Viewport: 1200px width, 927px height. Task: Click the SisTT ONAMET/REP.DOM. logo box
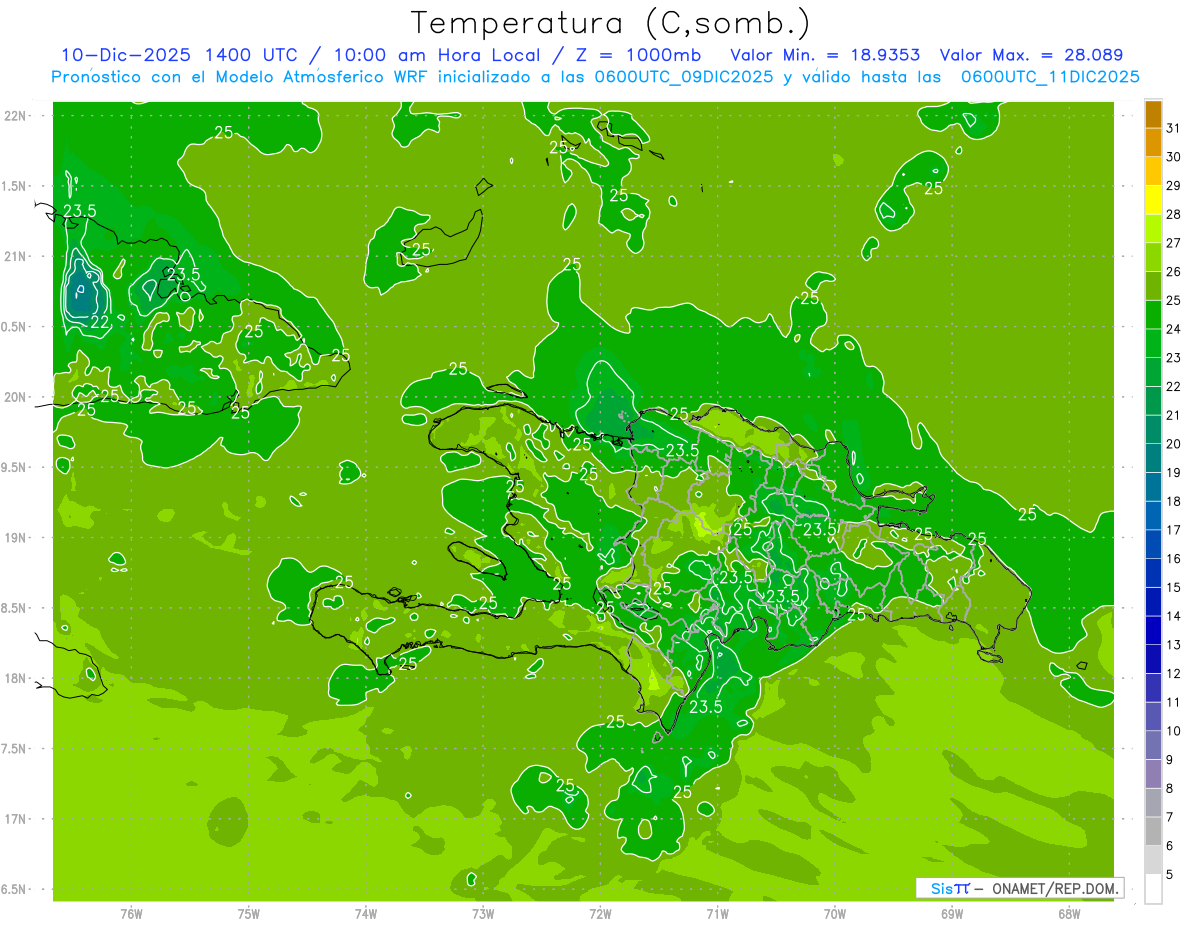pyautogui.click(x=1019, y=888)
